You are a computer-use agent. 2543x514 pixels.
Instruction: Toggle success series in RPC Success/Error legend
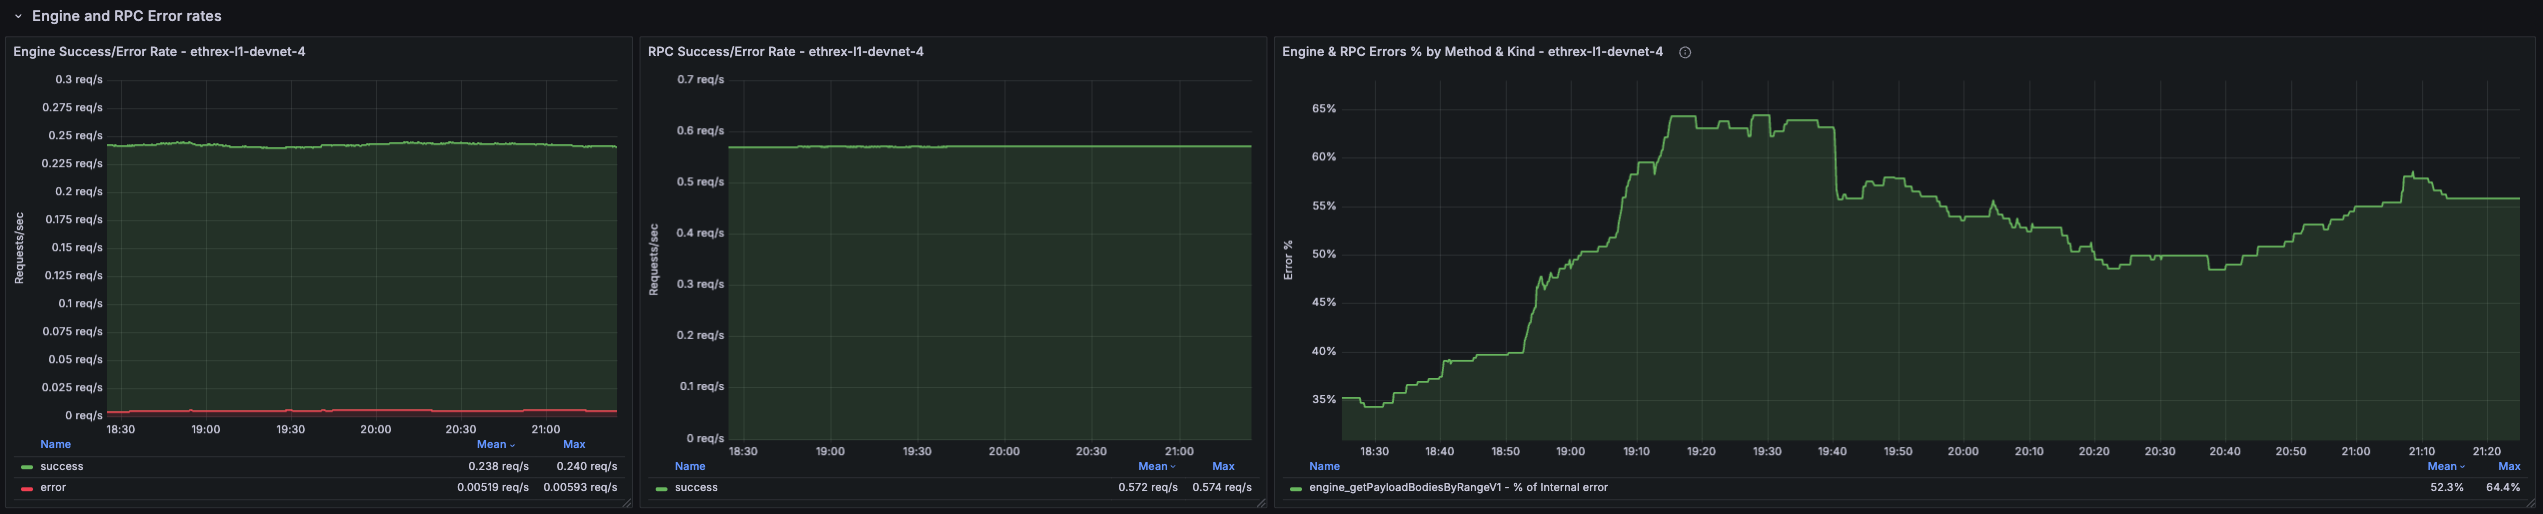point(696,488)
